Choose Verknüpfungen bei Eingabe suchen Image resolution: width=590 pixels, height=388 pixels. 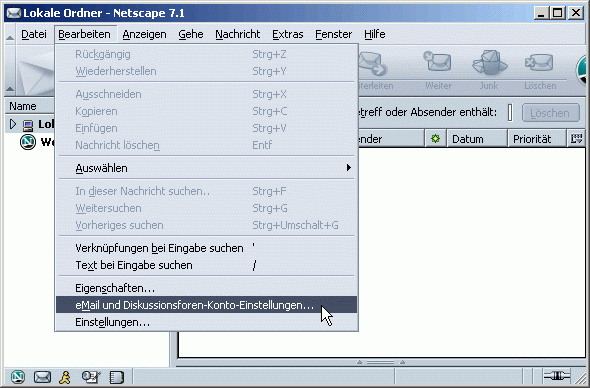click(207, 248)
